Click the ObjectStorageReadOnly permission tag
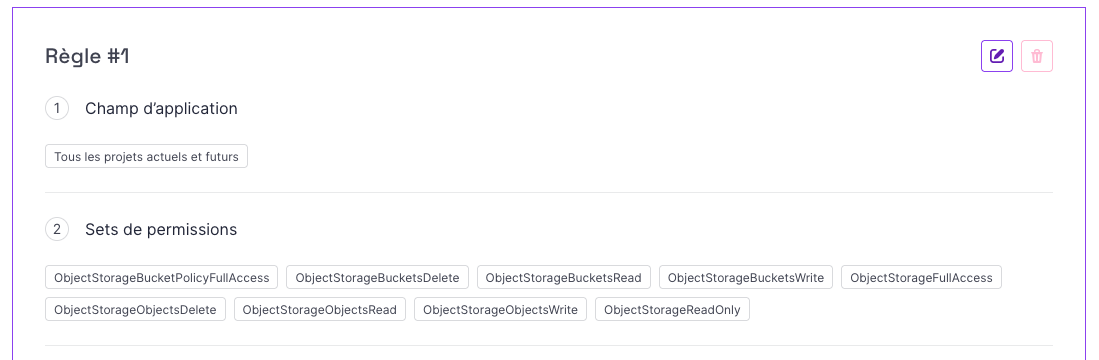 [672, 310]
